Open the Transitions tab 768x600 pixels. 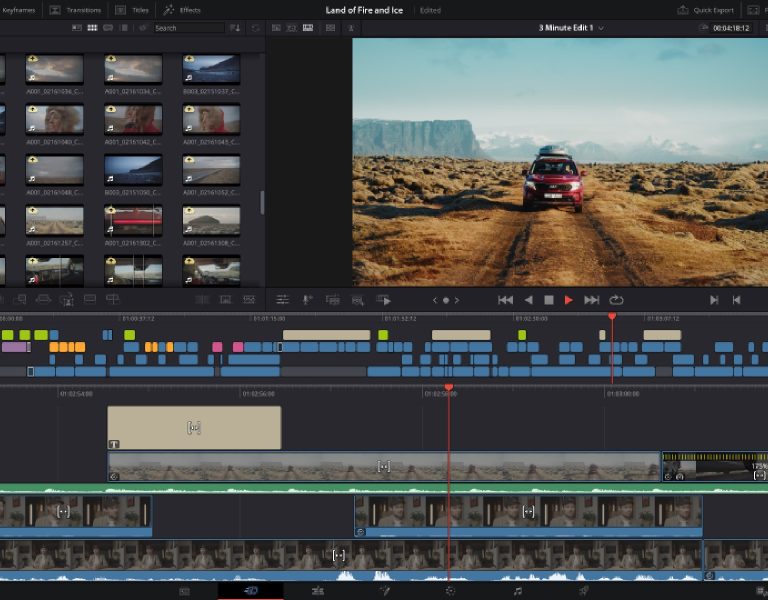(75, 10)
